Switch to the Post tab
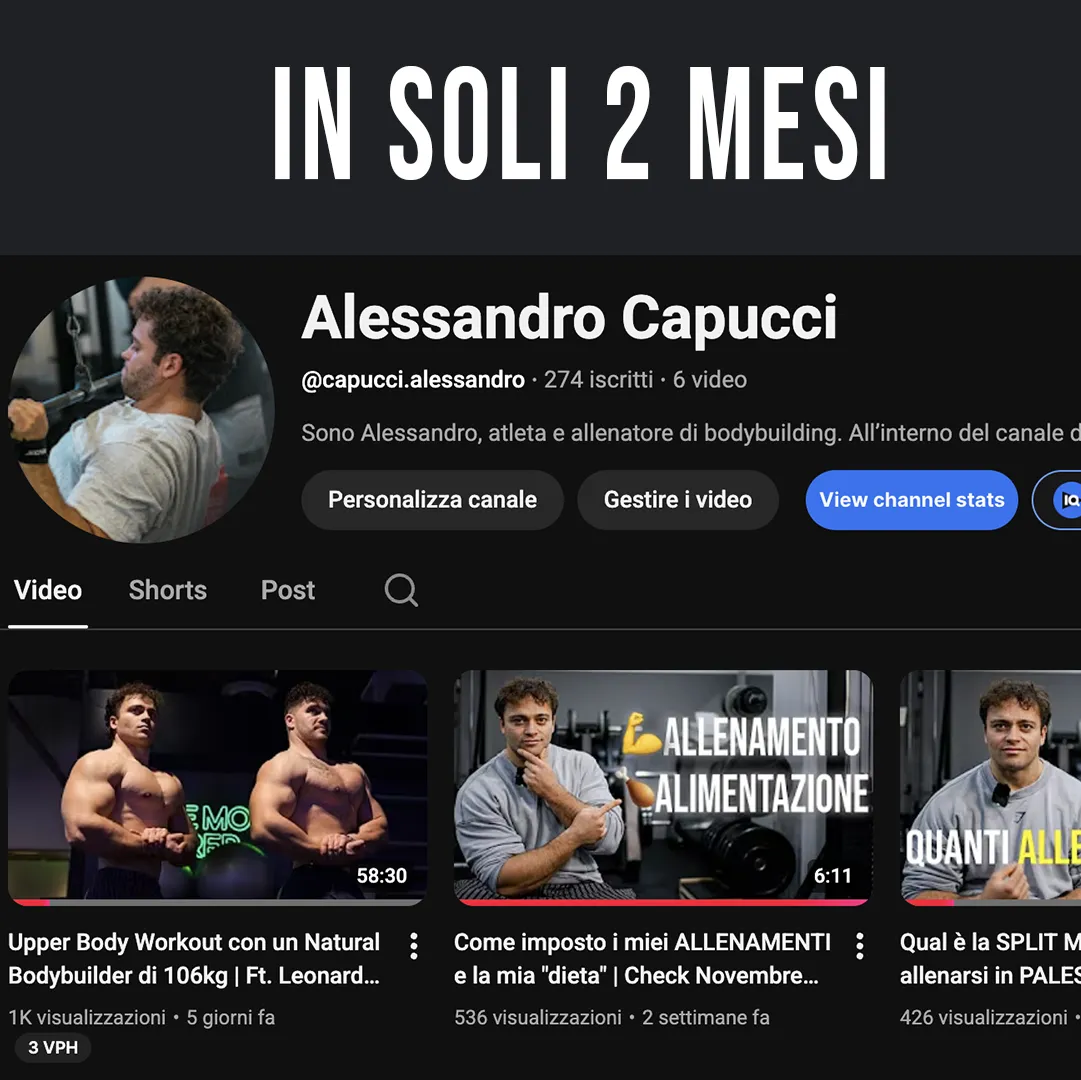1081x1080 pixels. pos(287,590)
